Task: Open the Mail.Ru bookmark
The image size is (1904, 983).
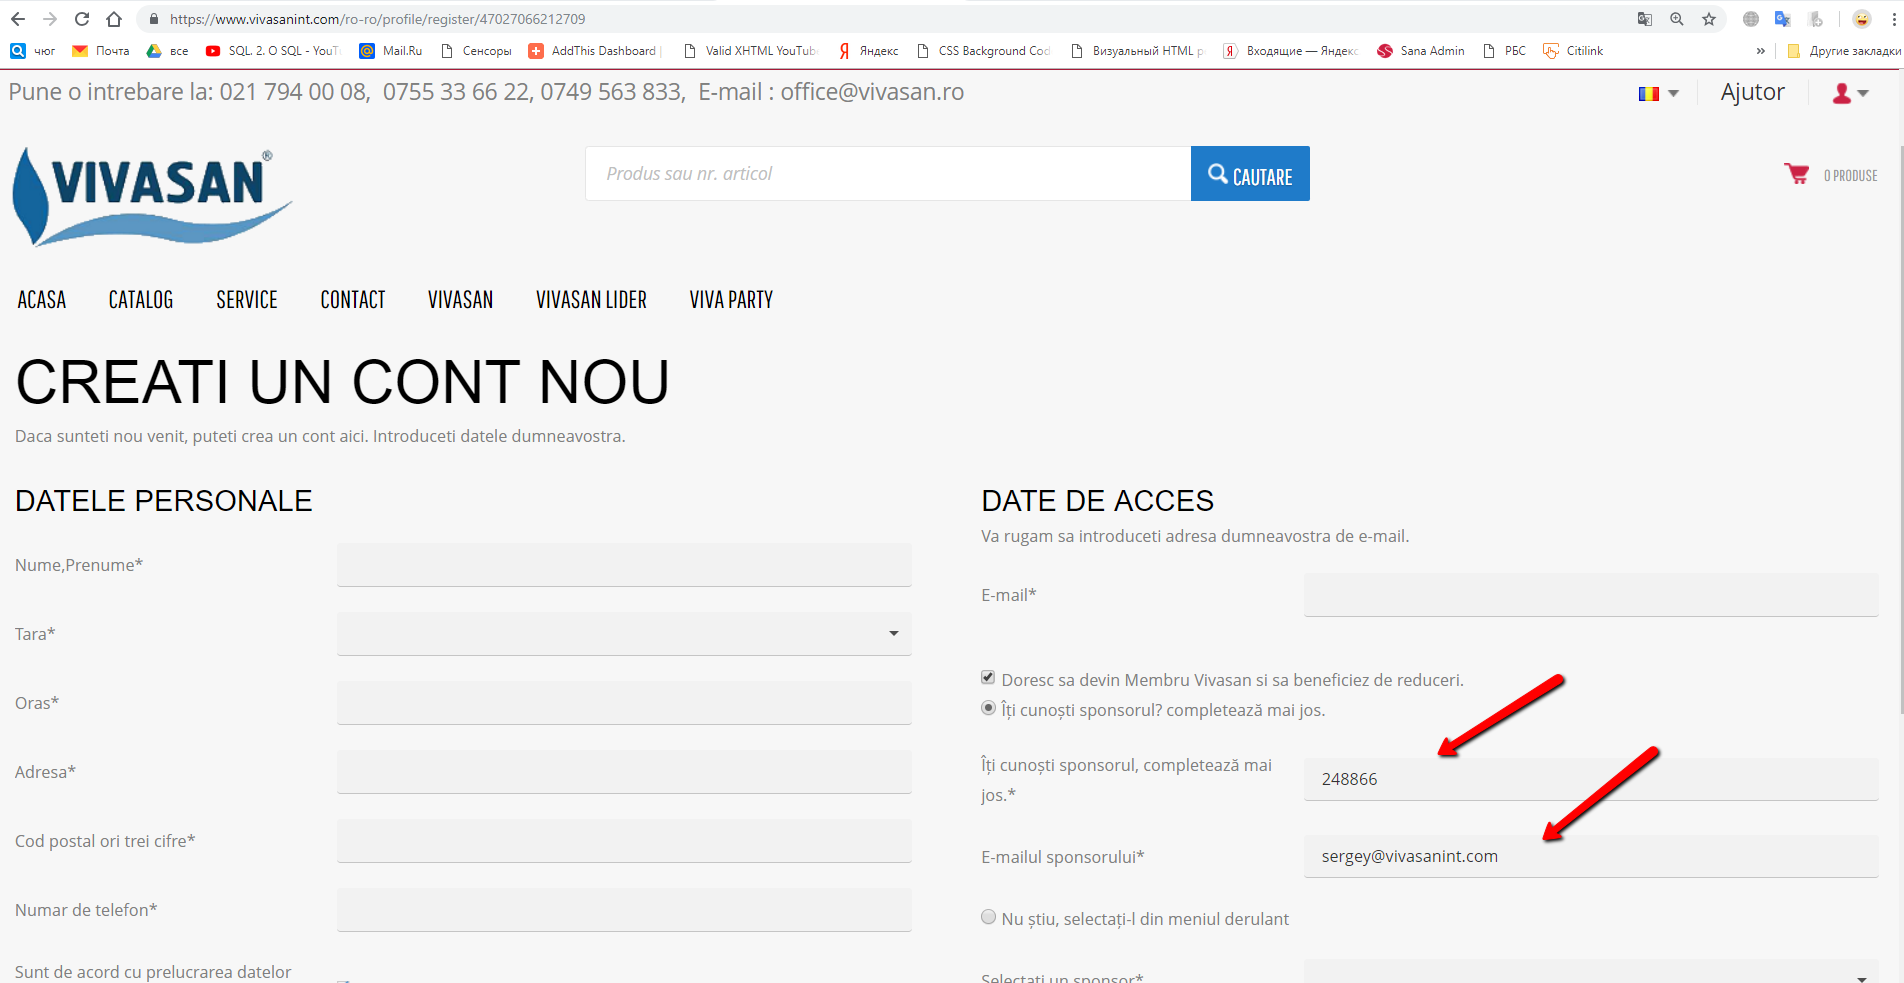Action: 391,51
